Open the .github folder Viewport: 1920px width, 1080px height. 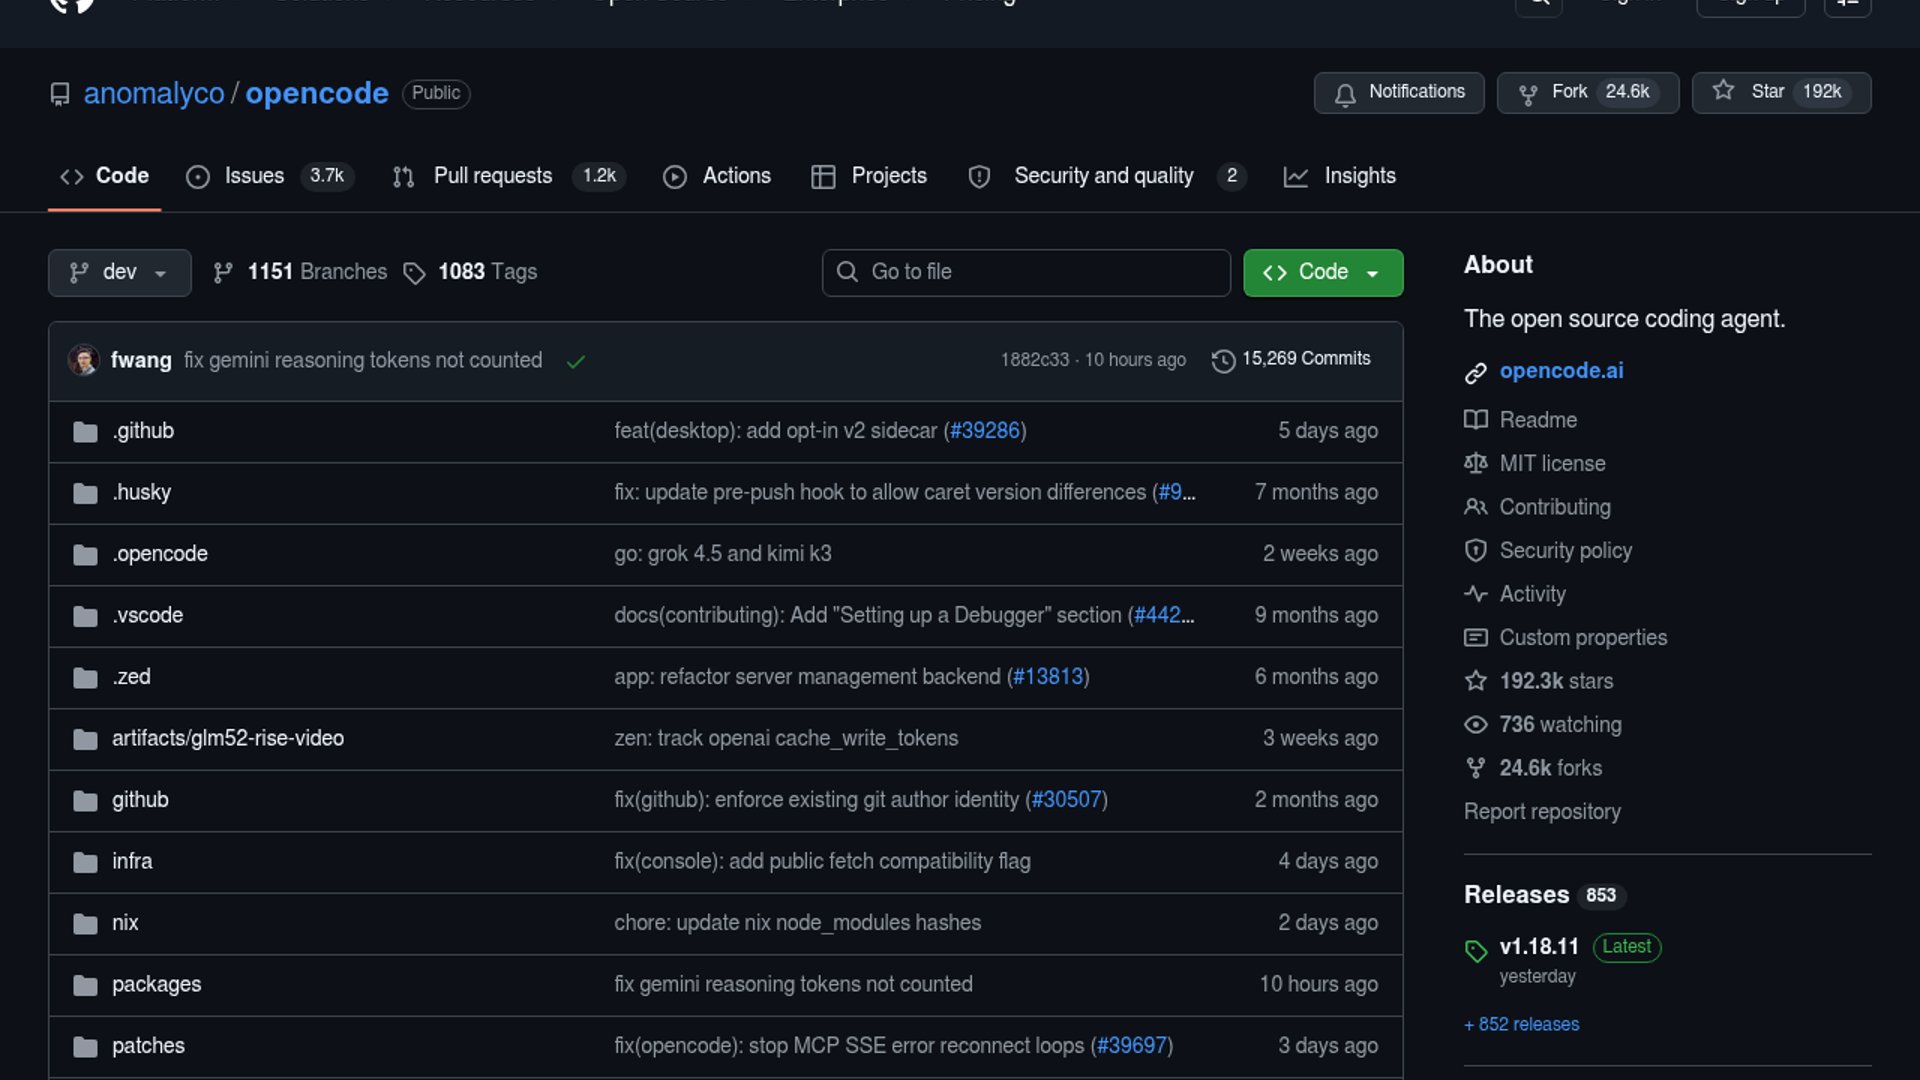[x=143, y=431]
